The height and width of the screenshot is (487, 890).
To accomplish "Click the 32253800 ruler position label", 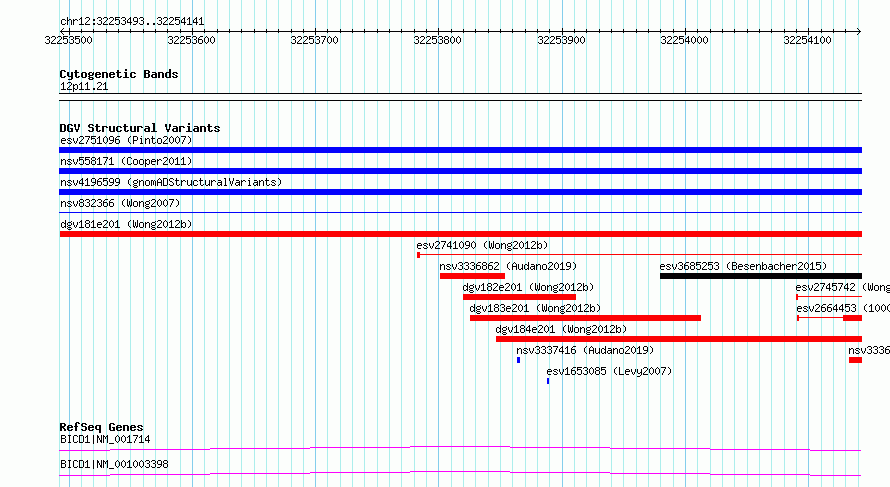I will [438, 40].
